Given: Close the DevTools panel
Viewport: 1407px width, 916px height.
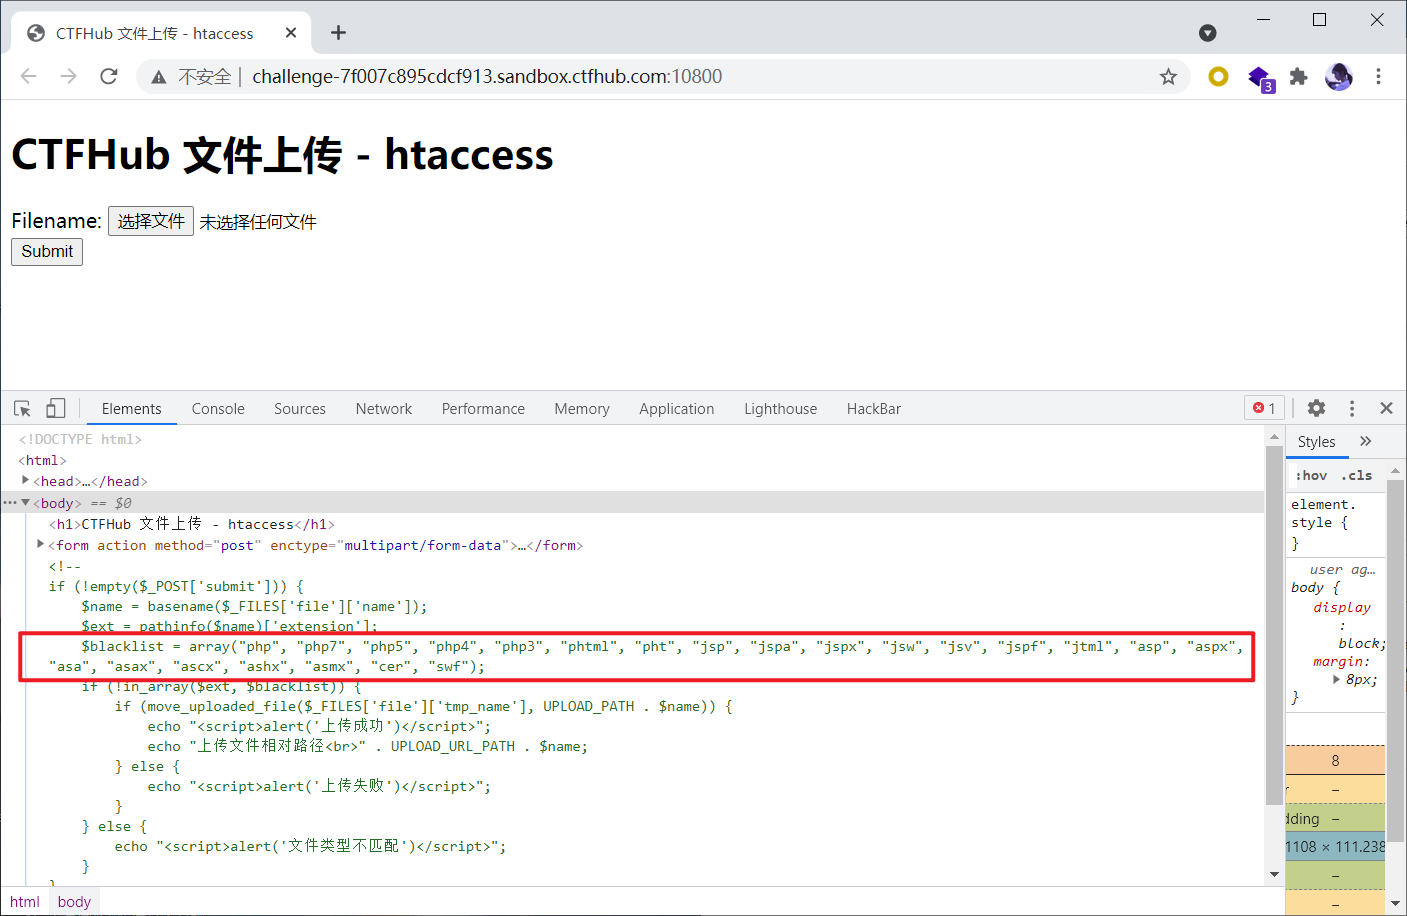Looking at the screenshot, I should click(x=1386, y=408).
